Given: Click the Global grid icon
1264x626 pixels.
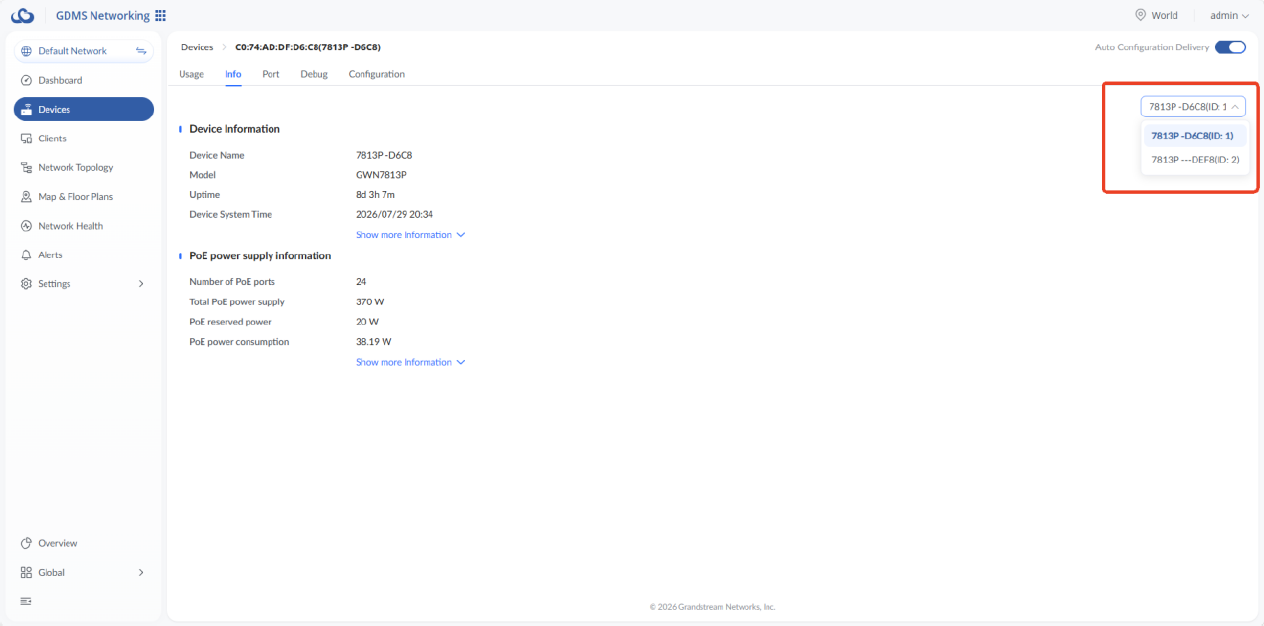Looking at the screenshot, I should click(27, 572).
